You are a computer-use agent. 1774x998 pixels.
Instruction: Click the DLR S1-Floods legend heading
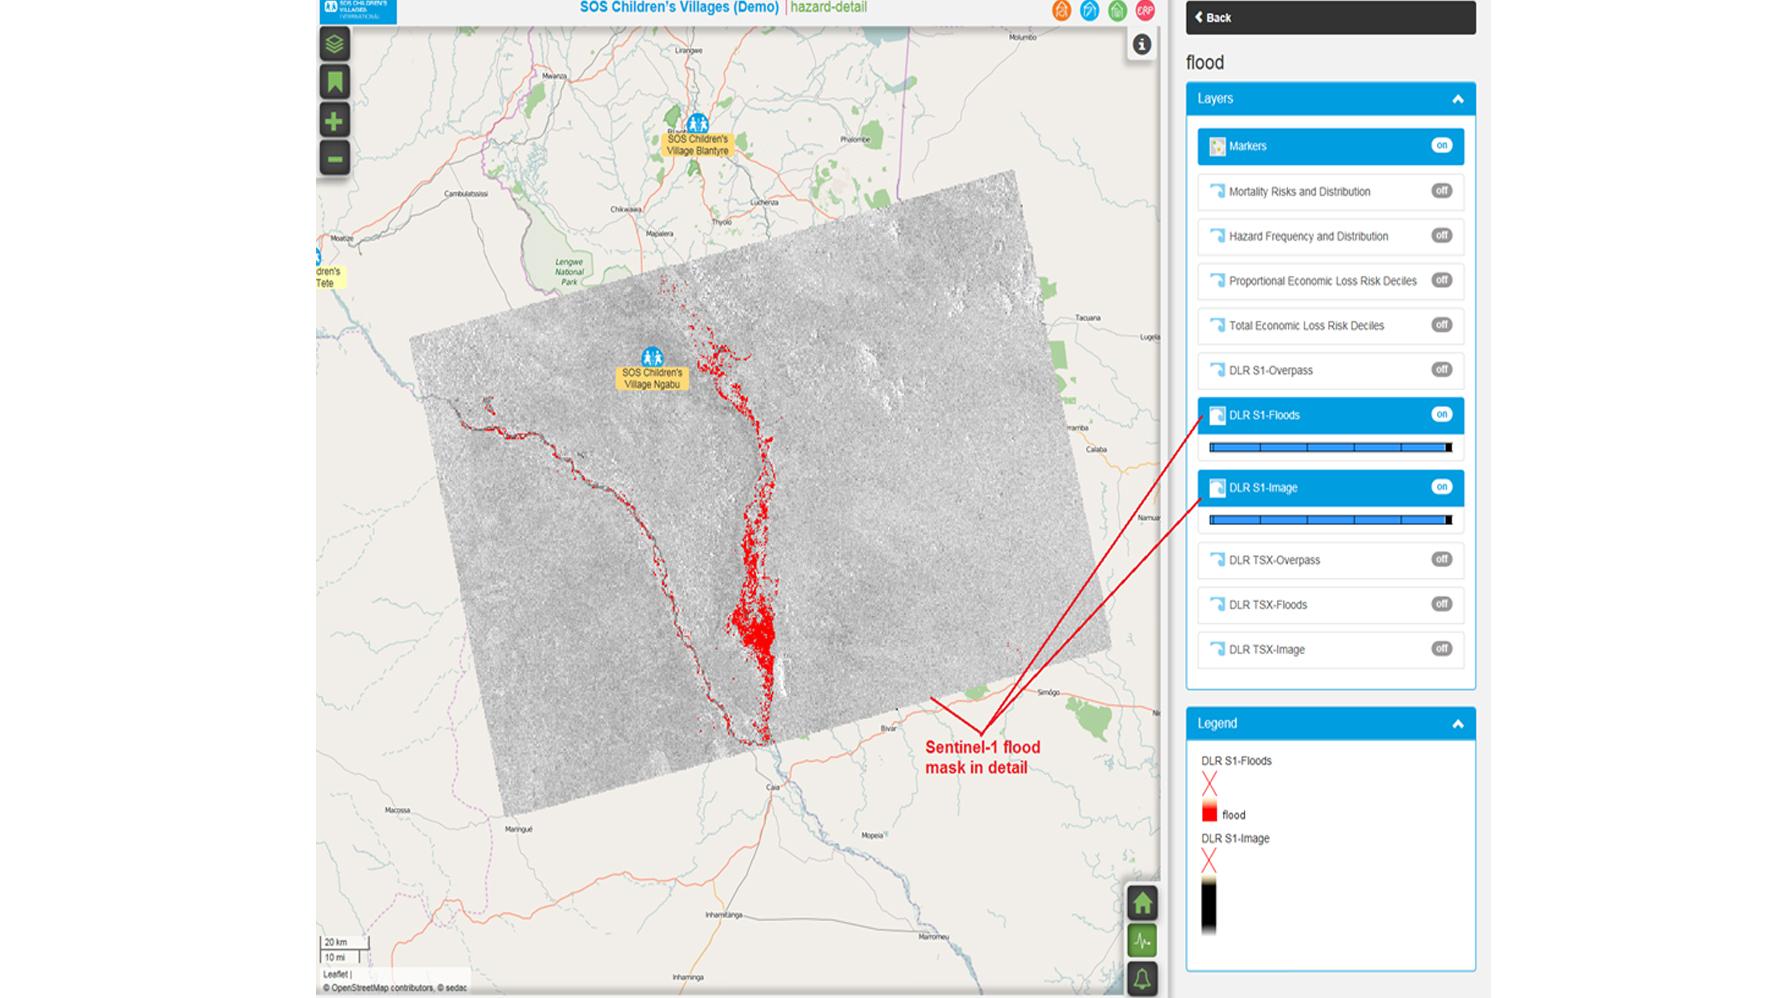coord(1236,761)
